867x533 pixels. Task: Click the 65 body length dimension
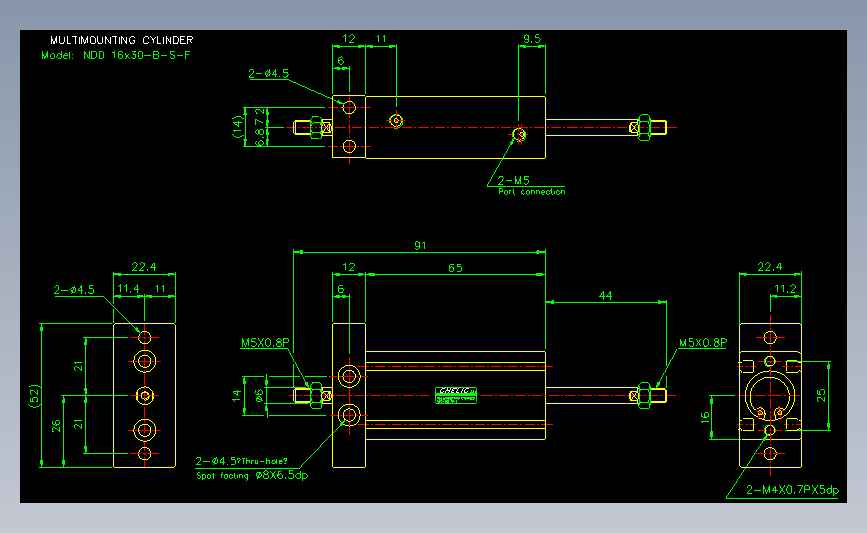[455, 268]
